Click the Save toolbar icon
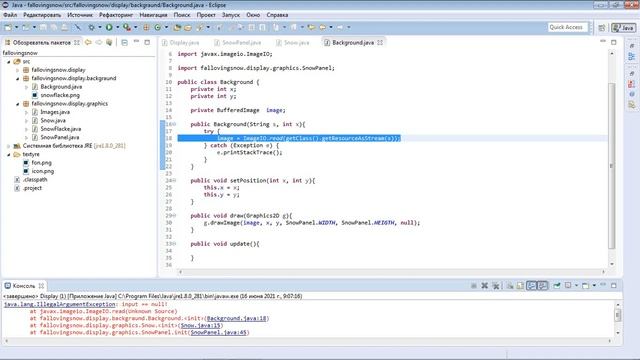 (43, 27)
